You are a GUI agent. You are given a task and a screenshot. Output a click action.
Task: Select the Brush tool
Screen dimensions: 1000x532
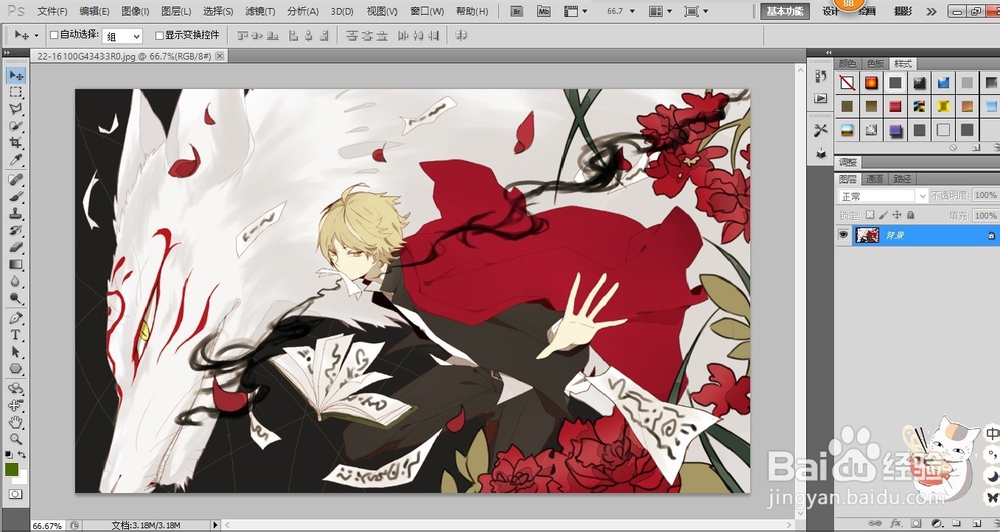click(x=16, y=196)
